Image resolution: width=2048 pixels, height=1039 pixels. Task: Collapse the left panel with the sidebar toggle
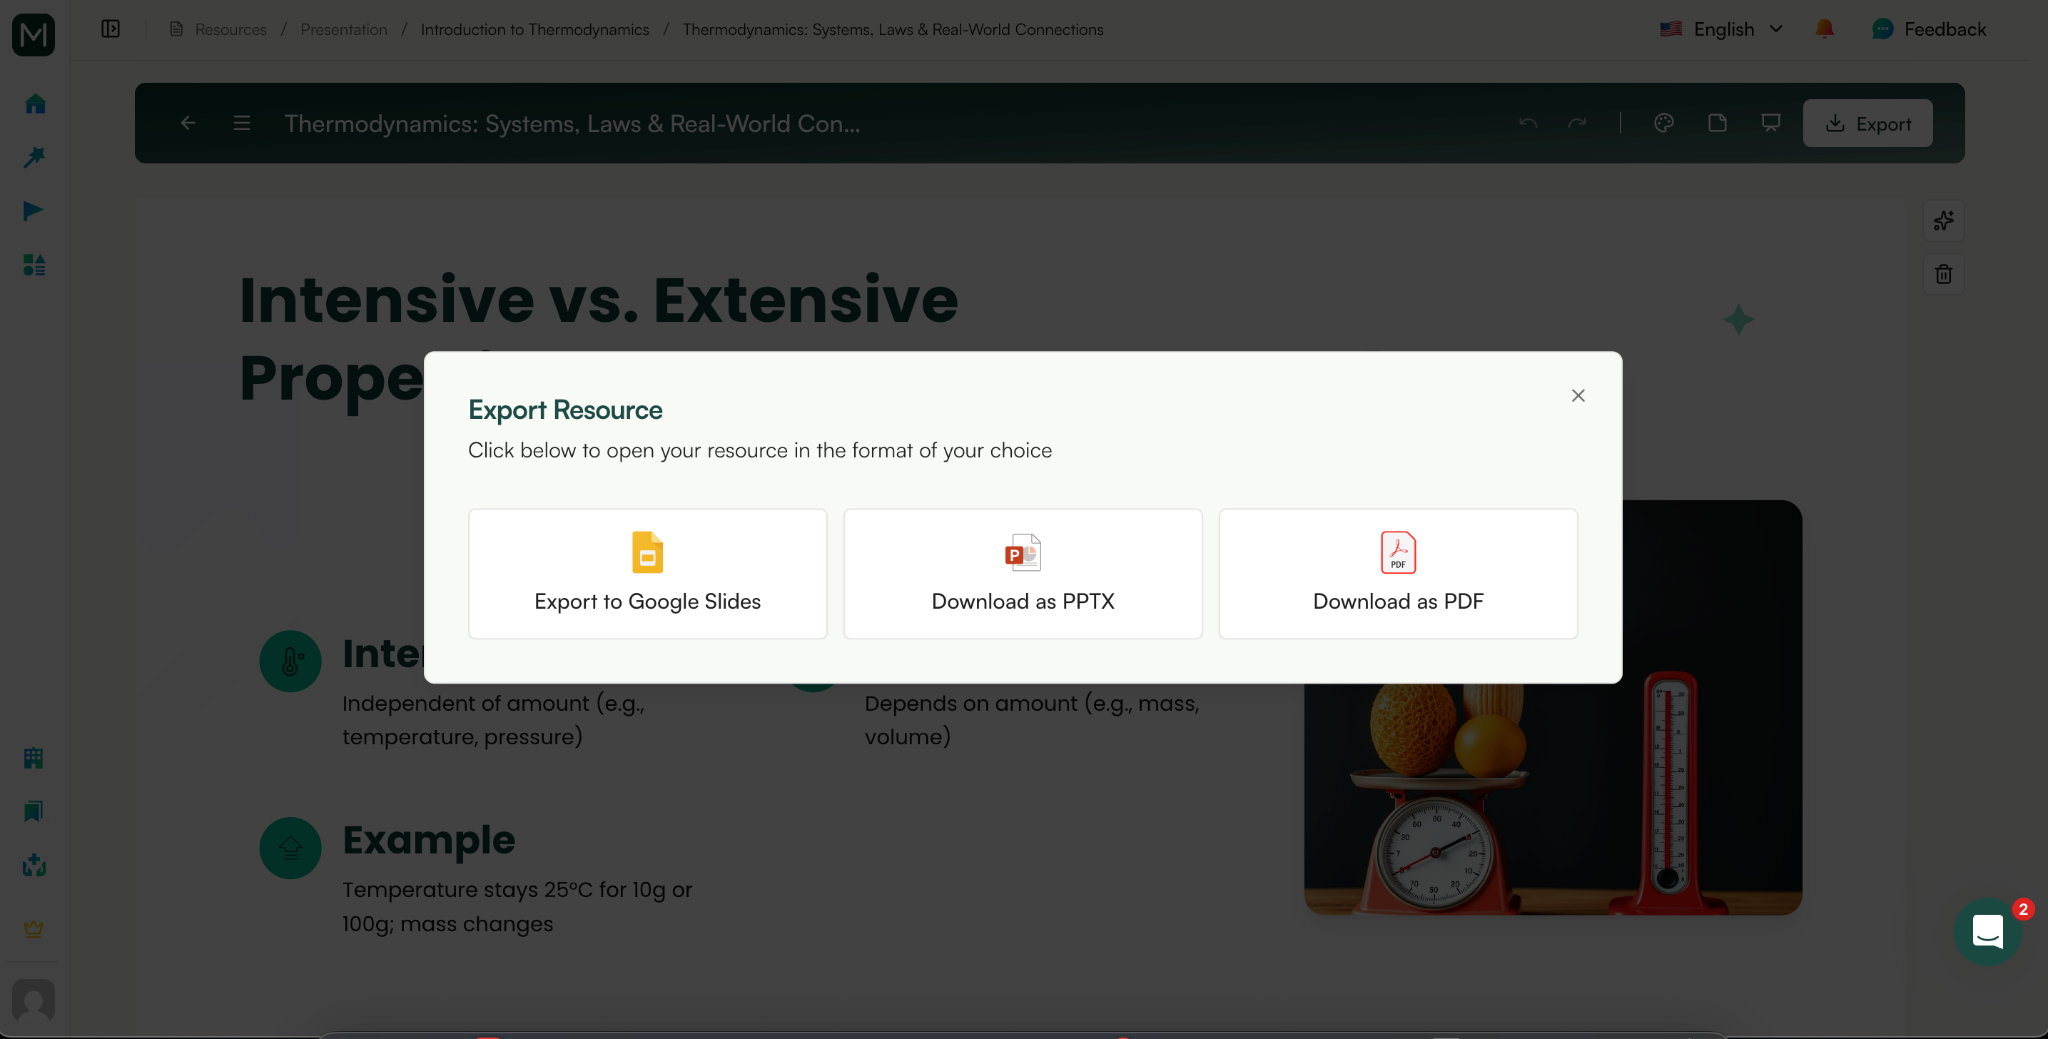coord(110,29)
